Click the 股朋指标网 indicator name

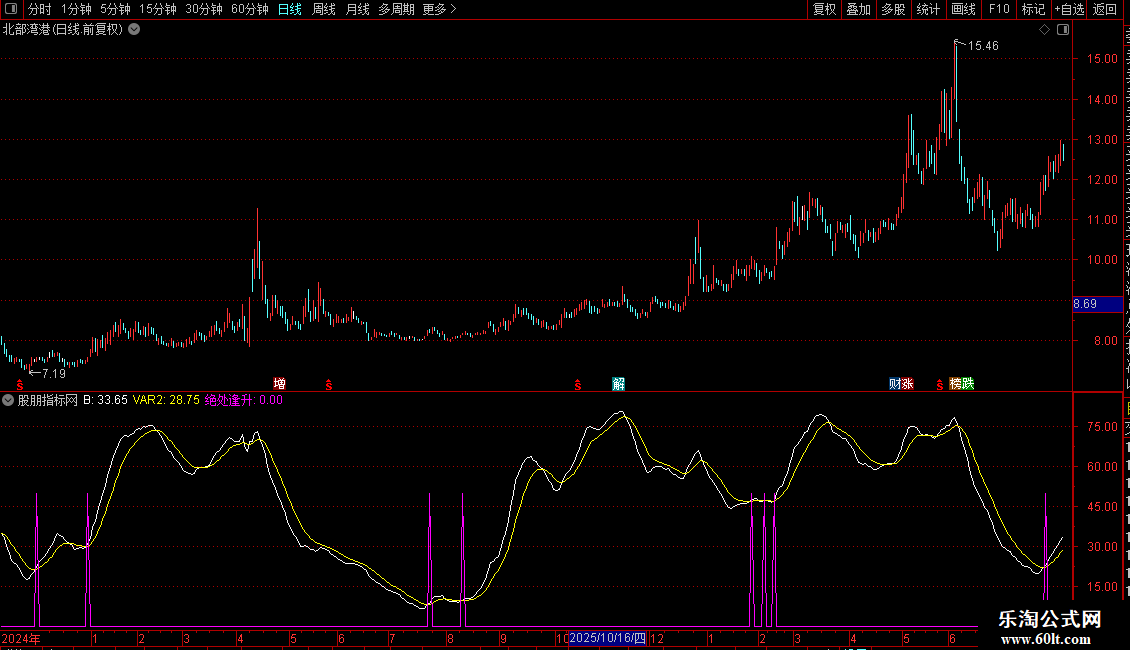pos(48,400)
